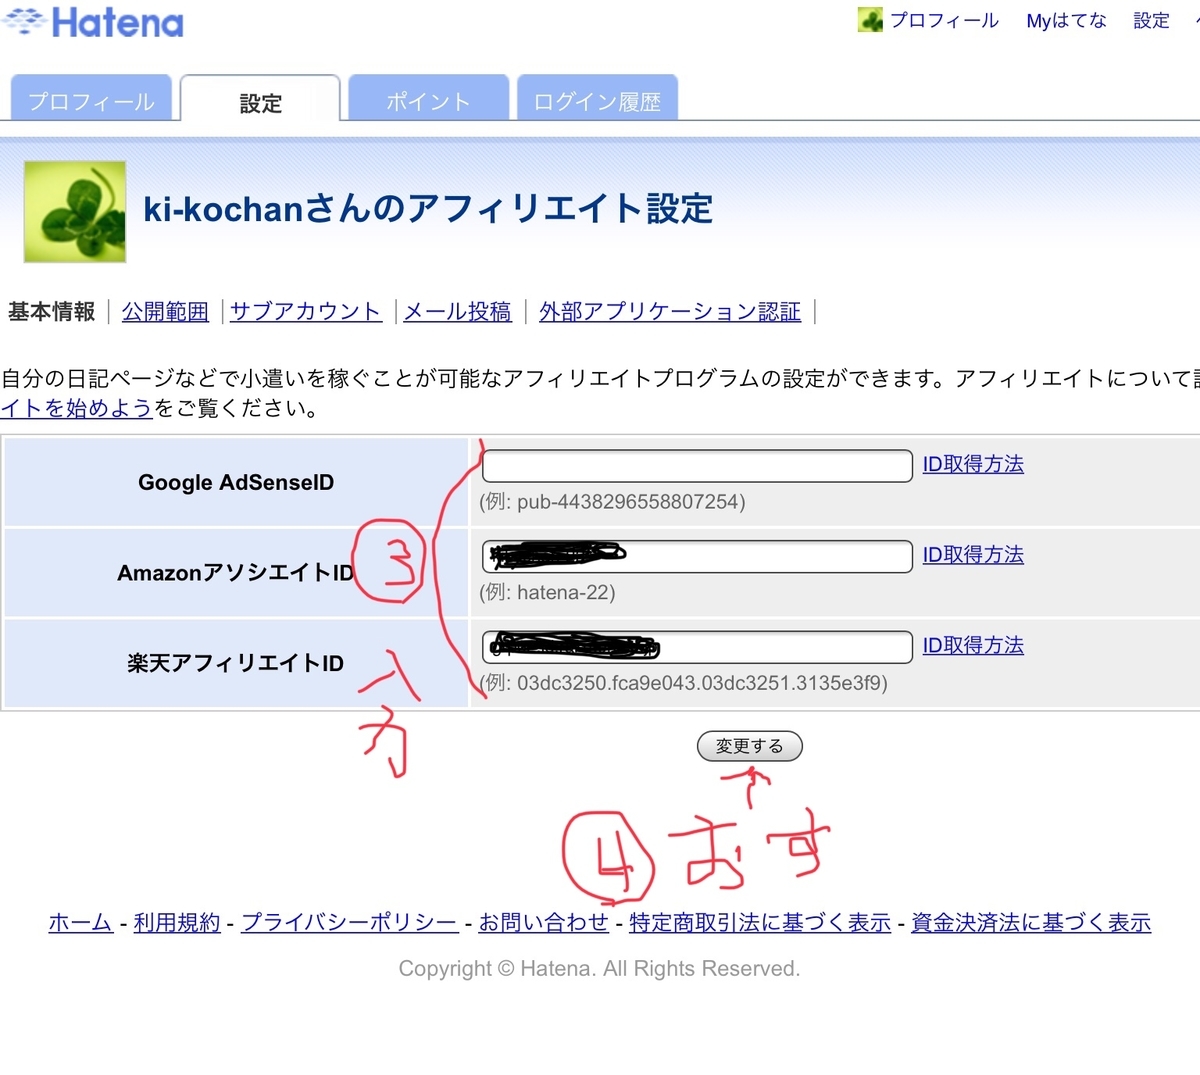
Task: Open 公開範囲 settings link
Action: (165, 312)
